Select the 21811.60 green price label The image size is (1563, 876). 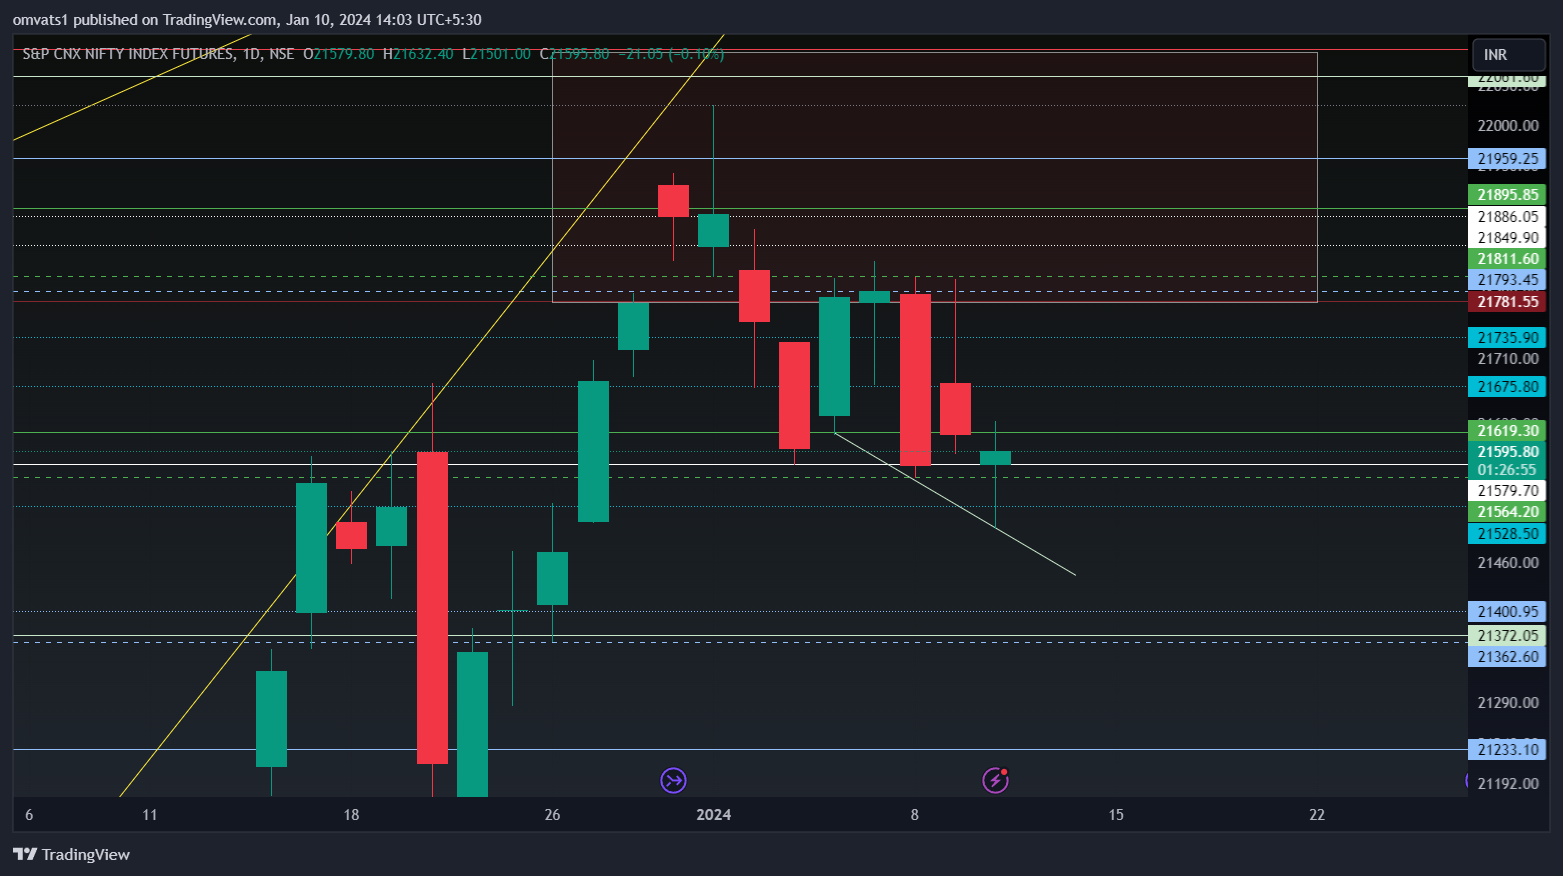1507,259
